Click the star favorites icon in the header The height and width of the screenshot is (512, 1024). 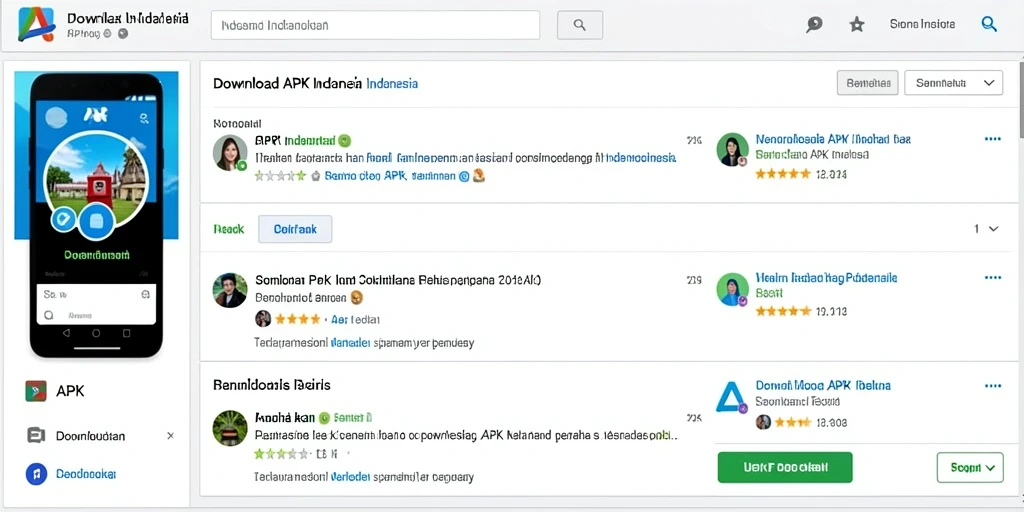point(856,25)
